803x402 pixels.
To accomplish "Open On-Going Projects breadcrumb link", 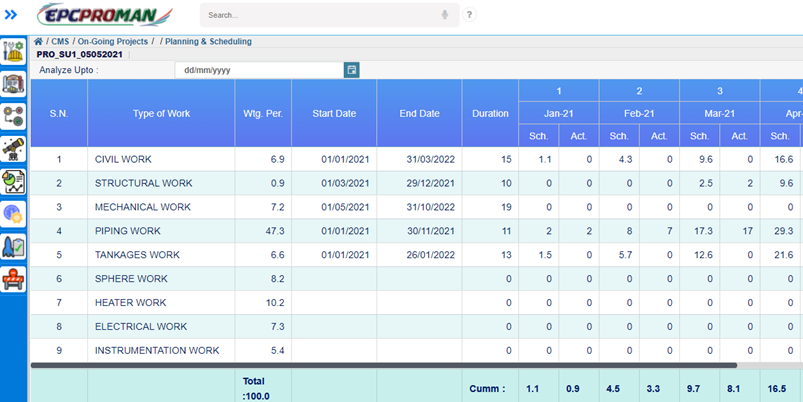I will click(113, 41).
